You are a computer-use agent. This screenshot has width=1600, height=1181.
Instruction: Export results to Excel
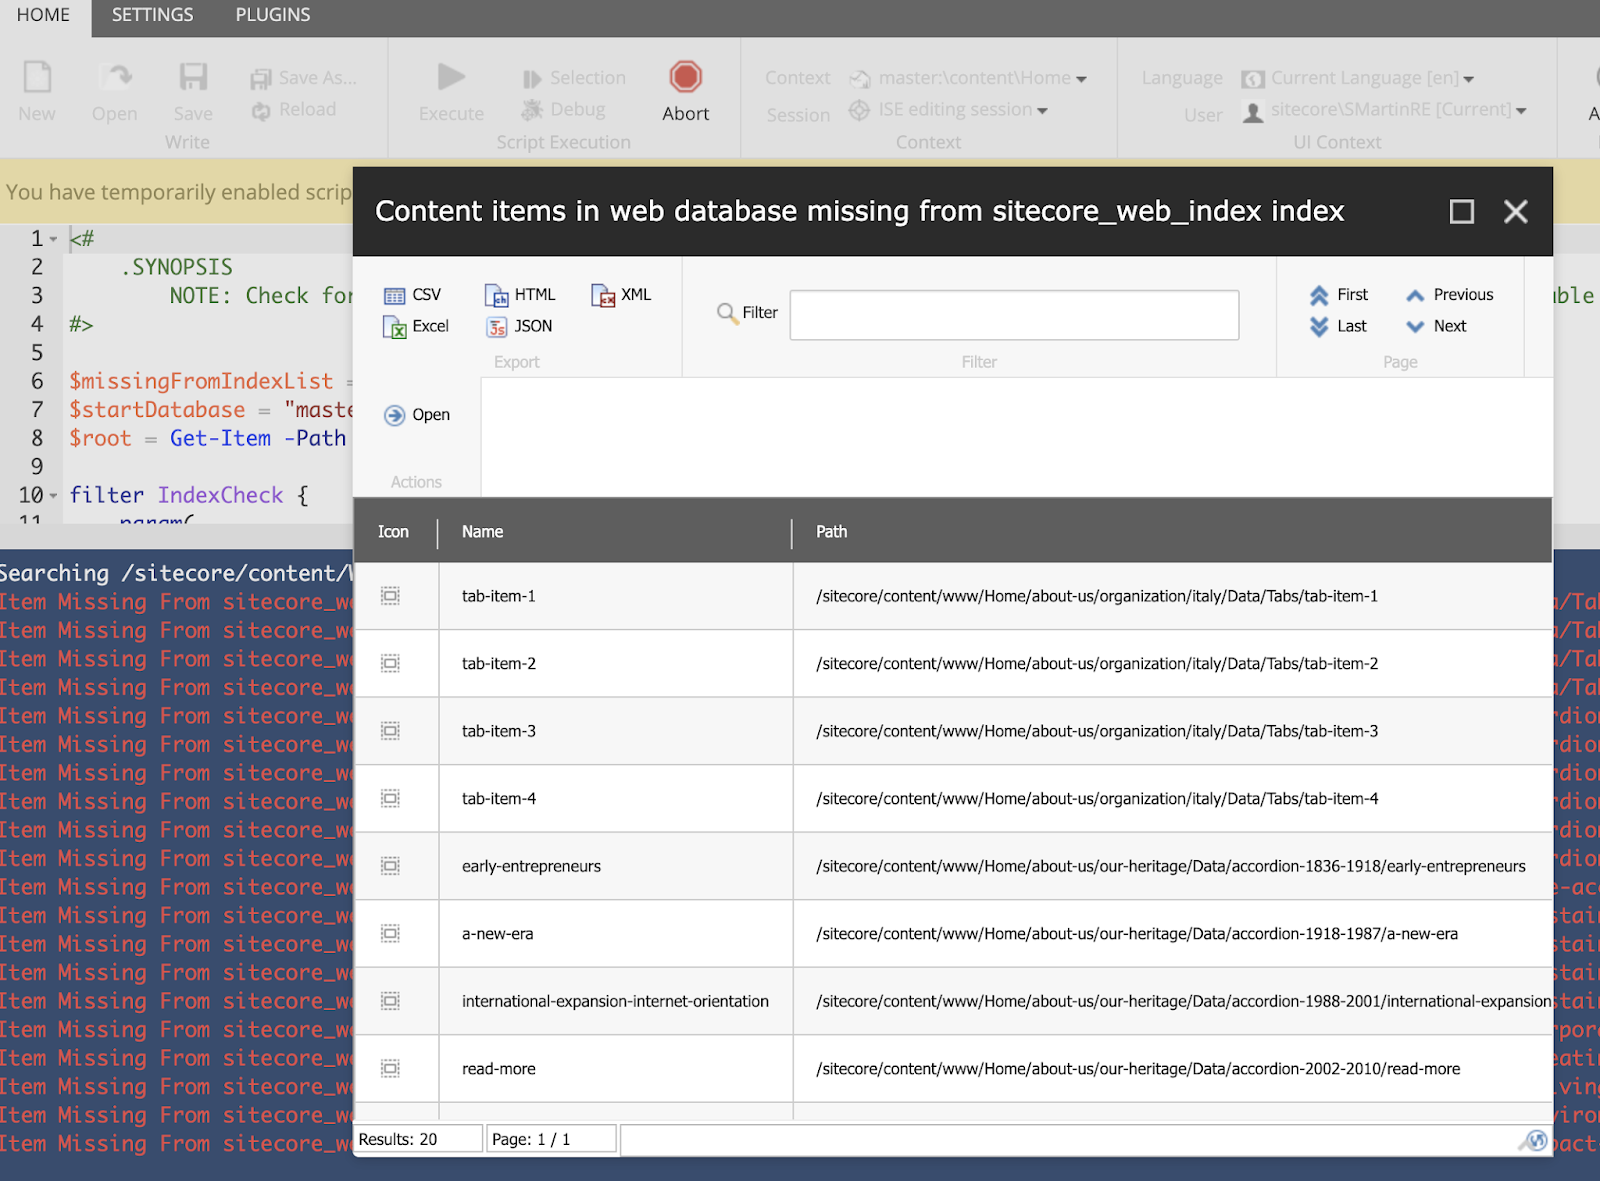[x=416, y=326]
